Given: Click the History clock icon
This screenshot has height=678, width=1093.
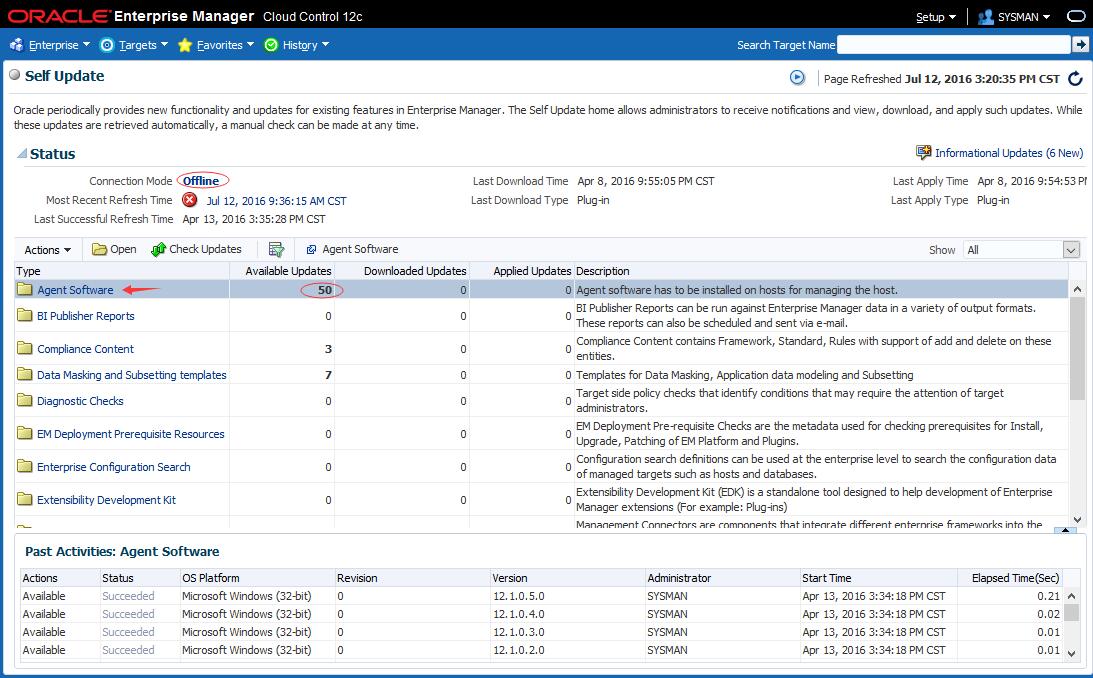Looking at the screenshot, I should coord(271,45).
